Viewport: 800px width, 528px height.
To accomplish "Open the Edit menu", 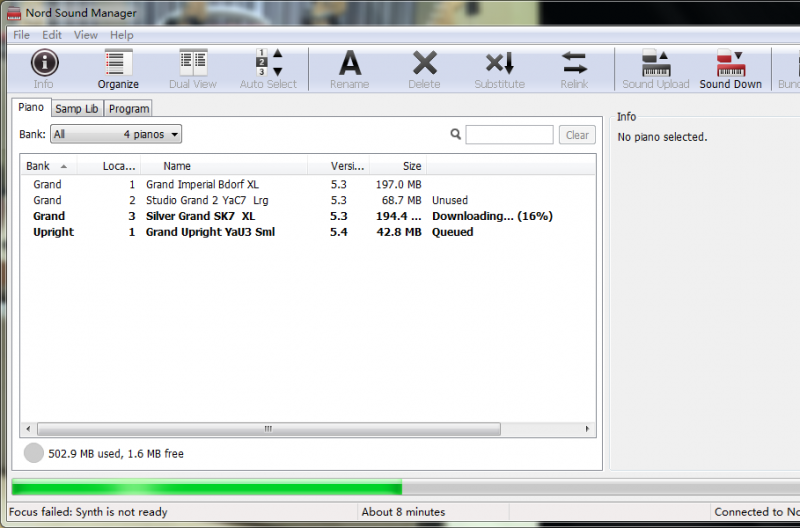I will coord(52,35).
